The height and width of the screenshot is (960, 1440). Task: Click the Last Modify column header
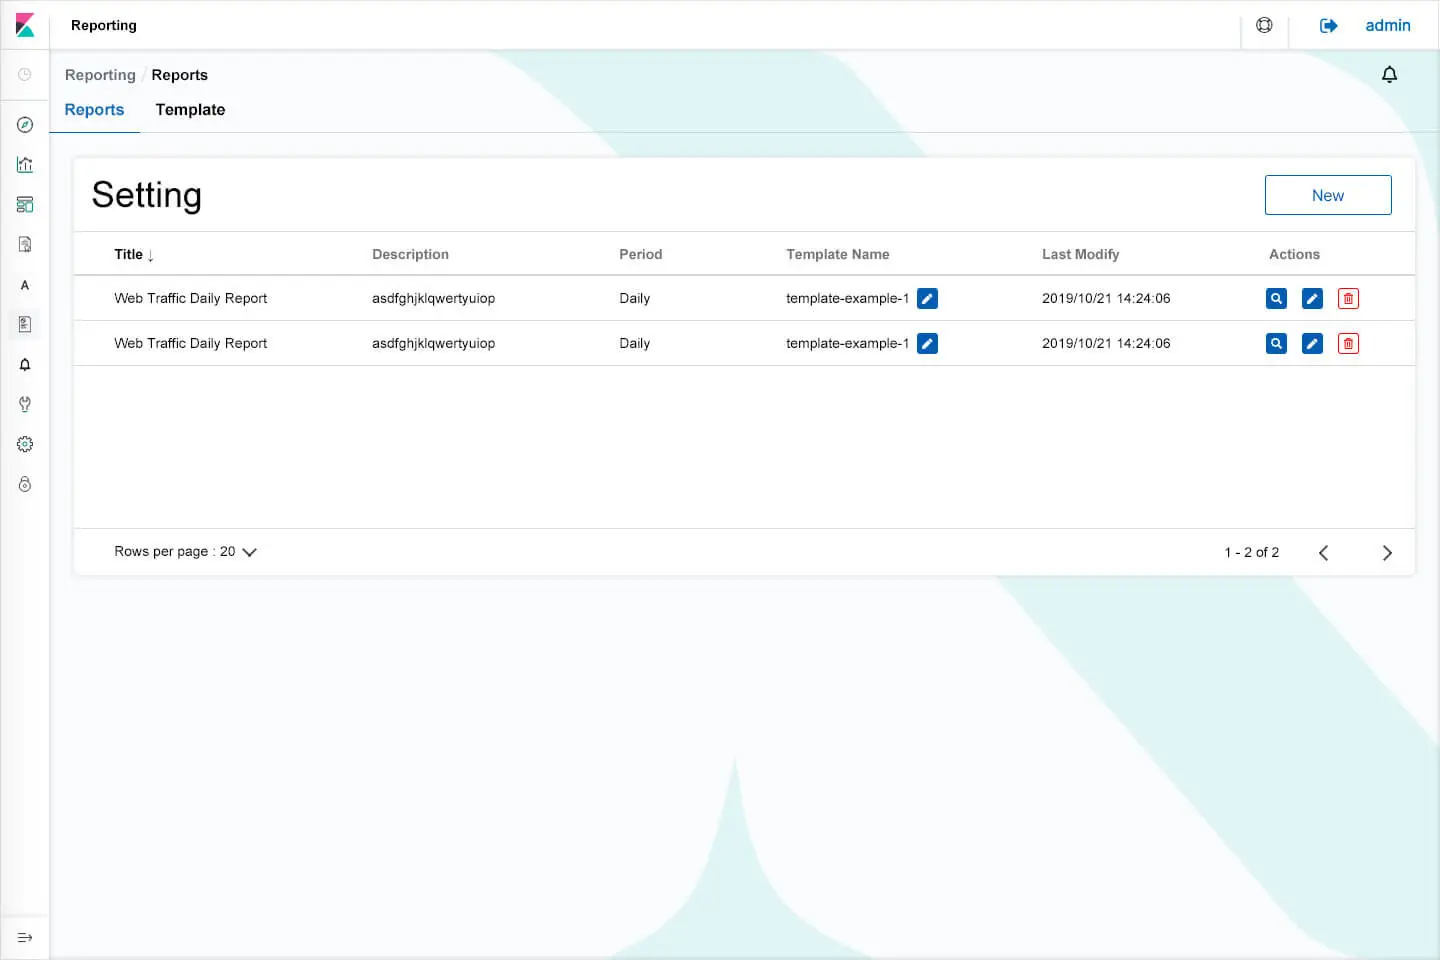[x=1081, y=254]
